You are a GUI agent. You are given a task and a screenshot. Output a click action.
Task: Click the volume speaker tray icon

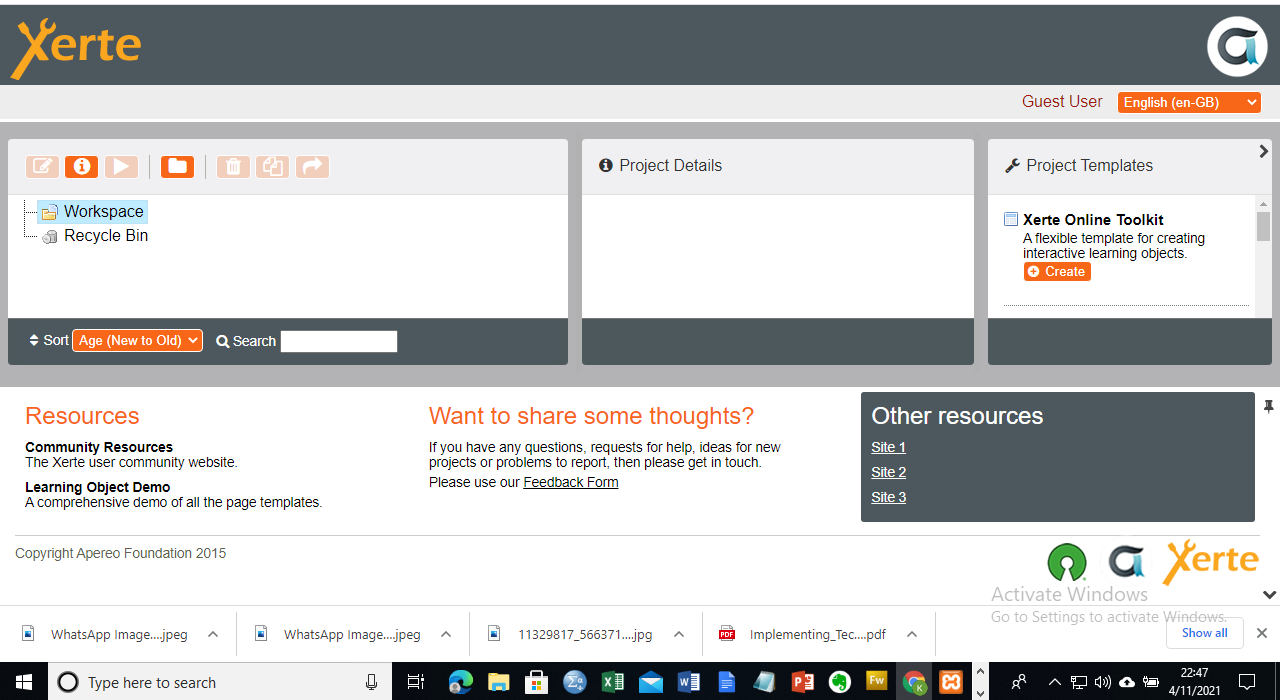tap(1103, 682)
